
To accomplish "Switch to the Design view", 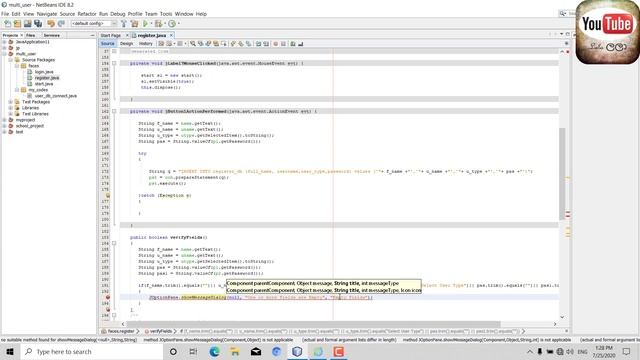I will 126,44.
